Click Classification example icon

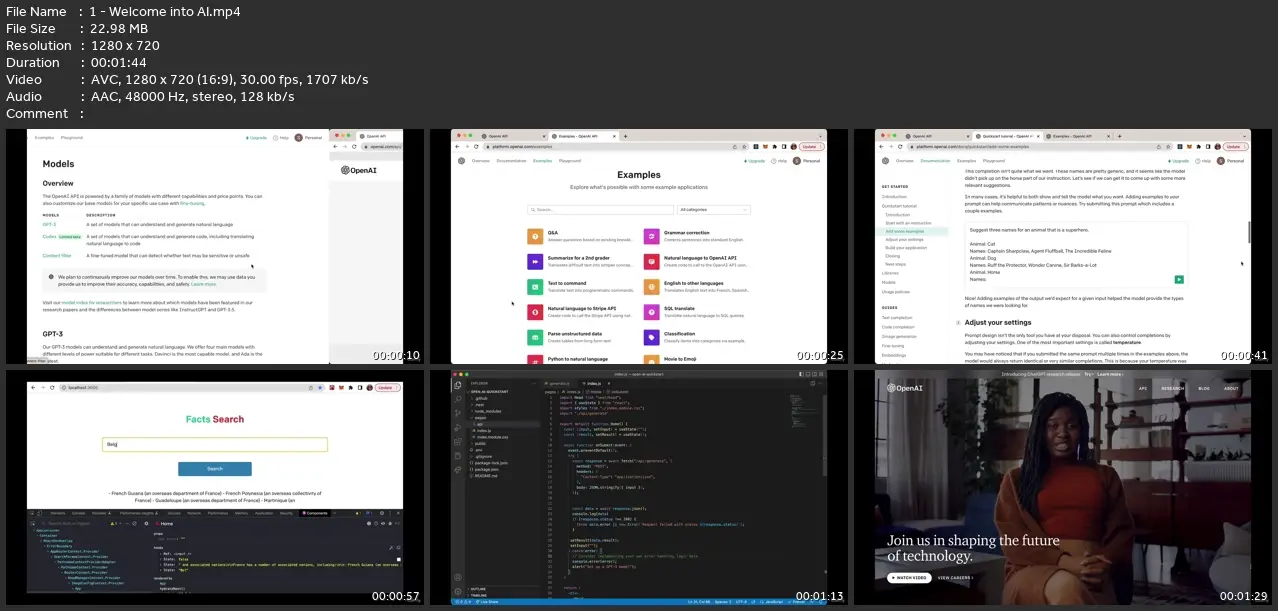651,337
